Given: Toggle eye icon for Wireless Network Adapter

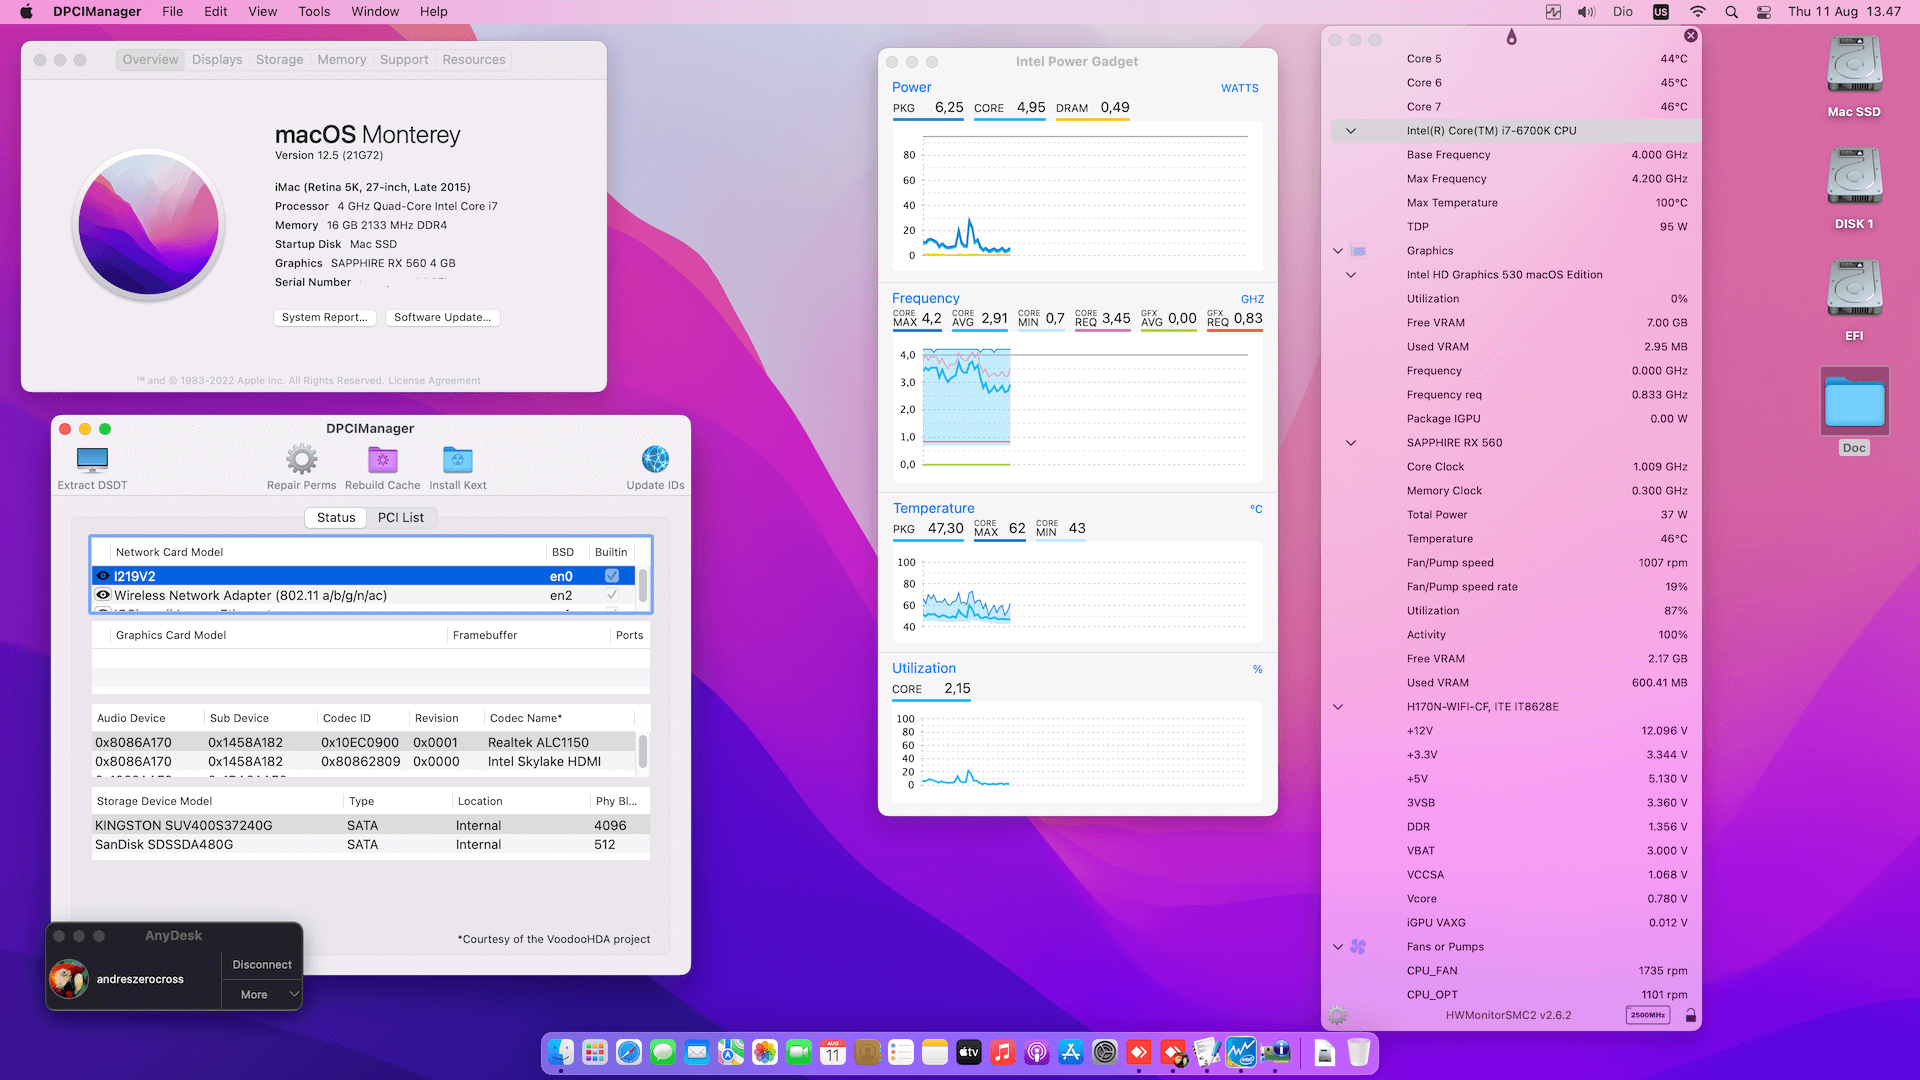Looking at the screenshot, I should coord(103,595).
